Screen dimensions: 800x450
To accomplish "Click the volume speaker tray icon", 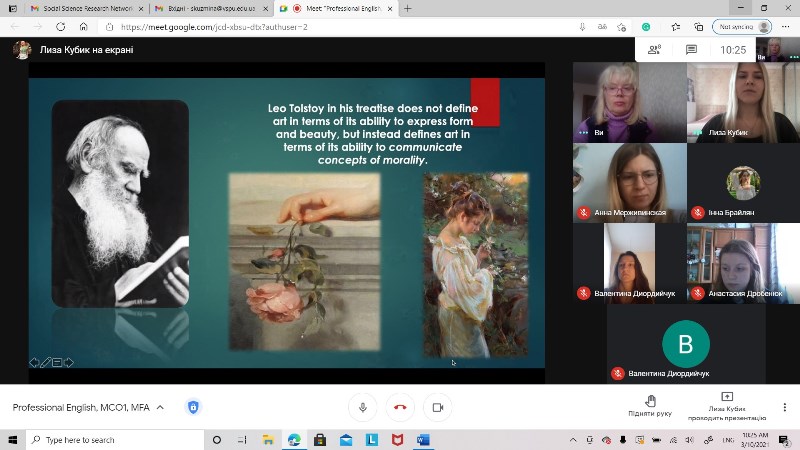I will [690, 440].
